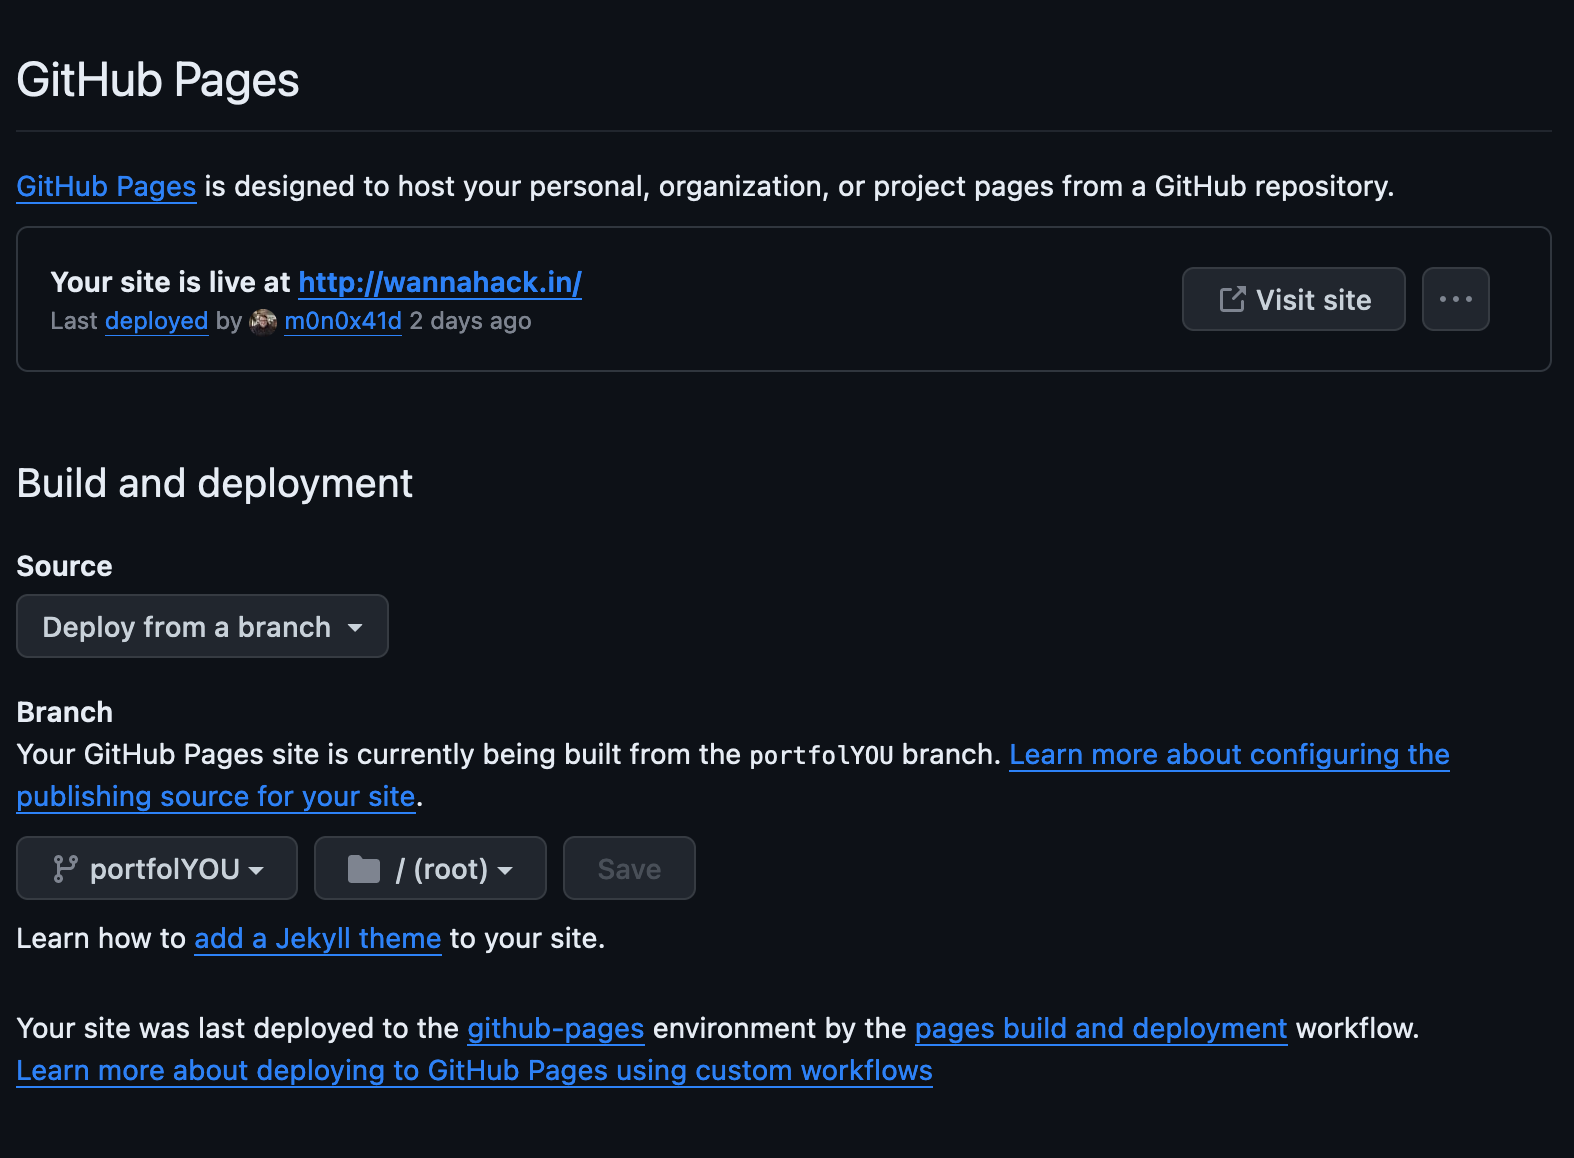This screenshot has width=1574, height=1158.
Task: Open the live site URL http://wannahack.in/
Action: pyautogui.click(x=440, y=282)
